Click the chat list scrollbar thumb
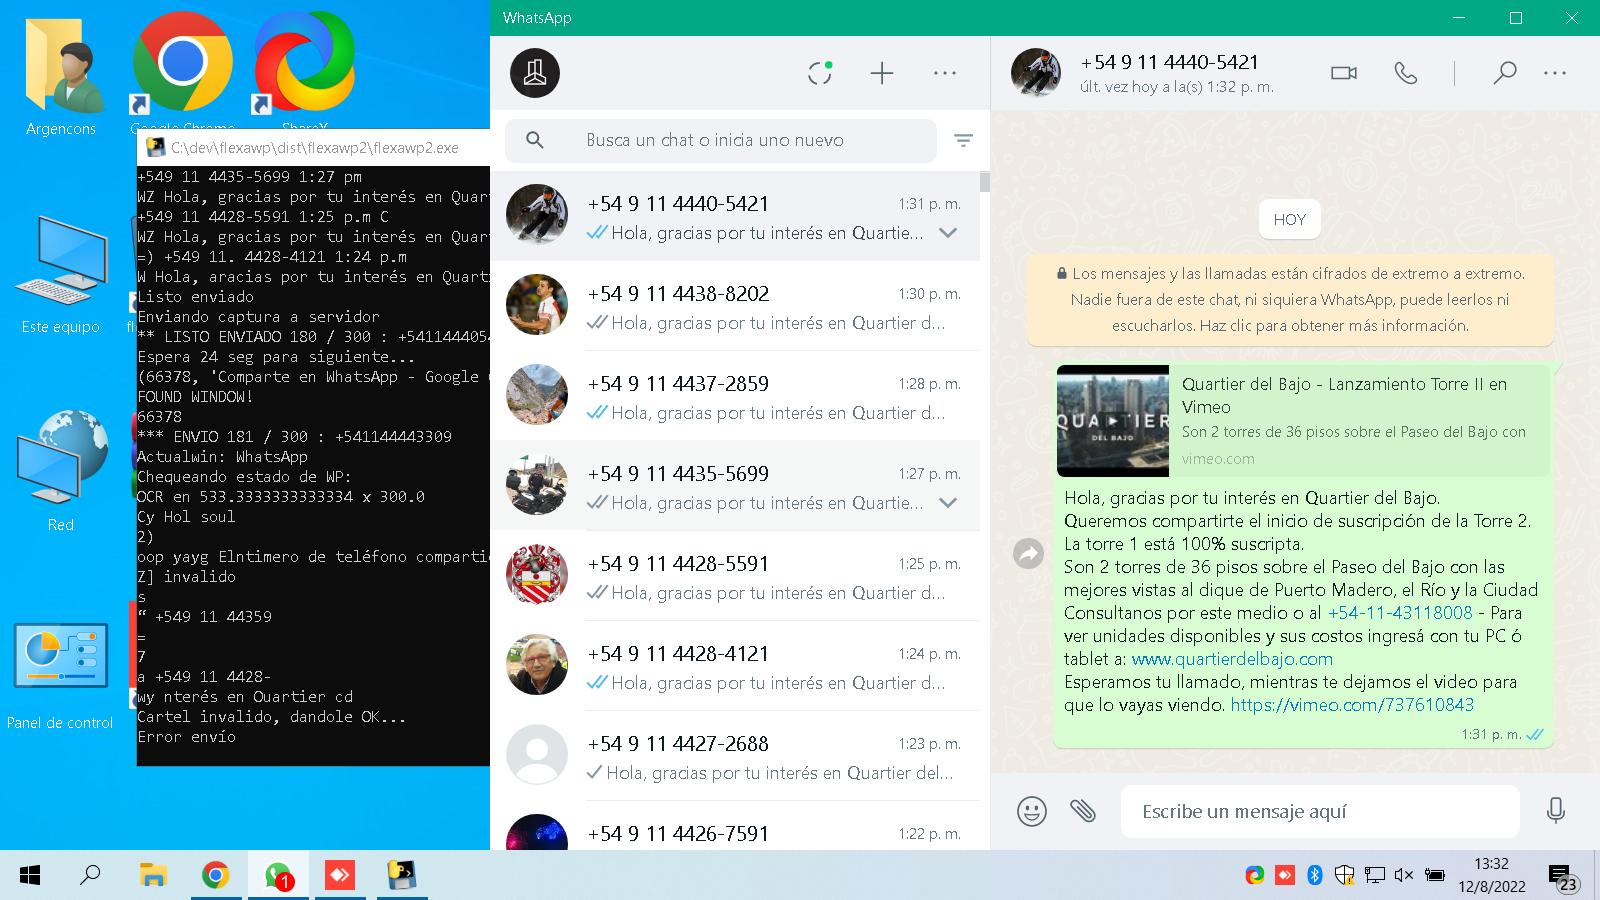 [985, 182]
